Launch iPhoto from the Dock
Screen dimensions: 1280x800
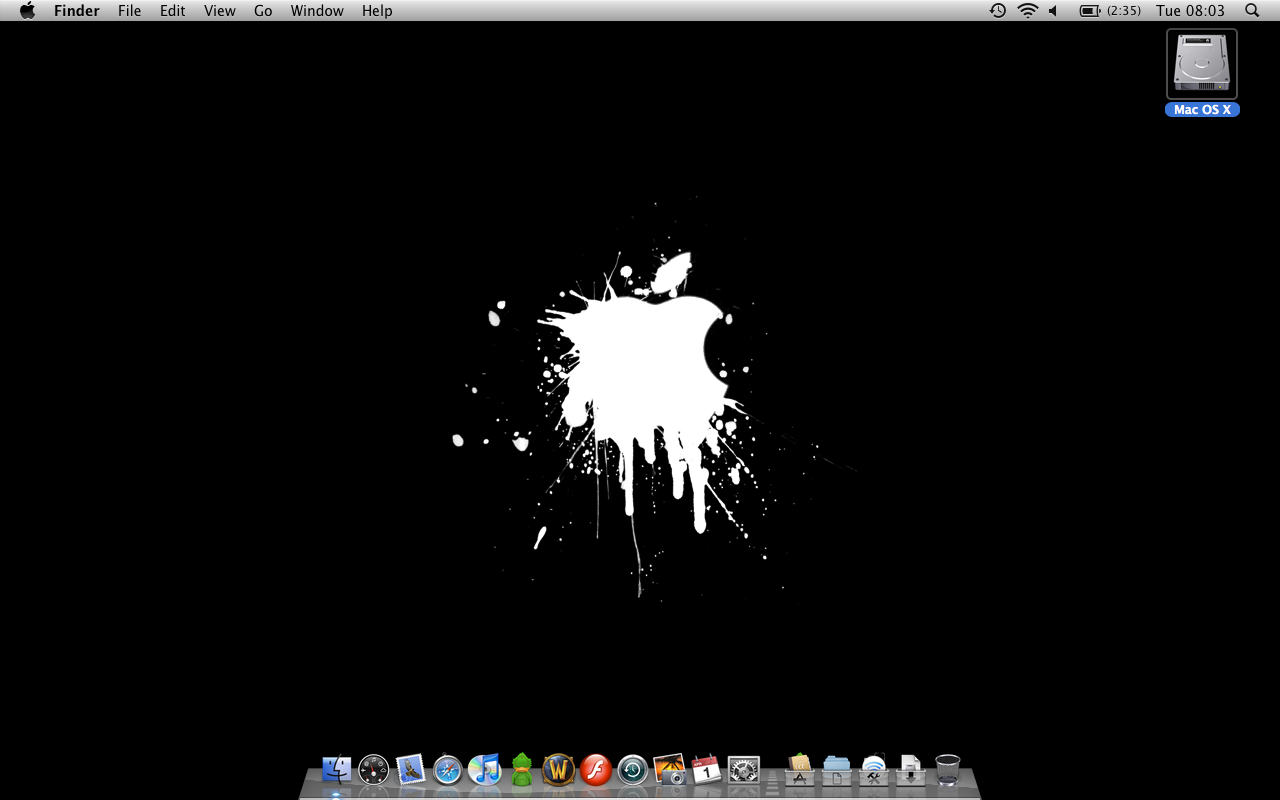tap(670, 770)
